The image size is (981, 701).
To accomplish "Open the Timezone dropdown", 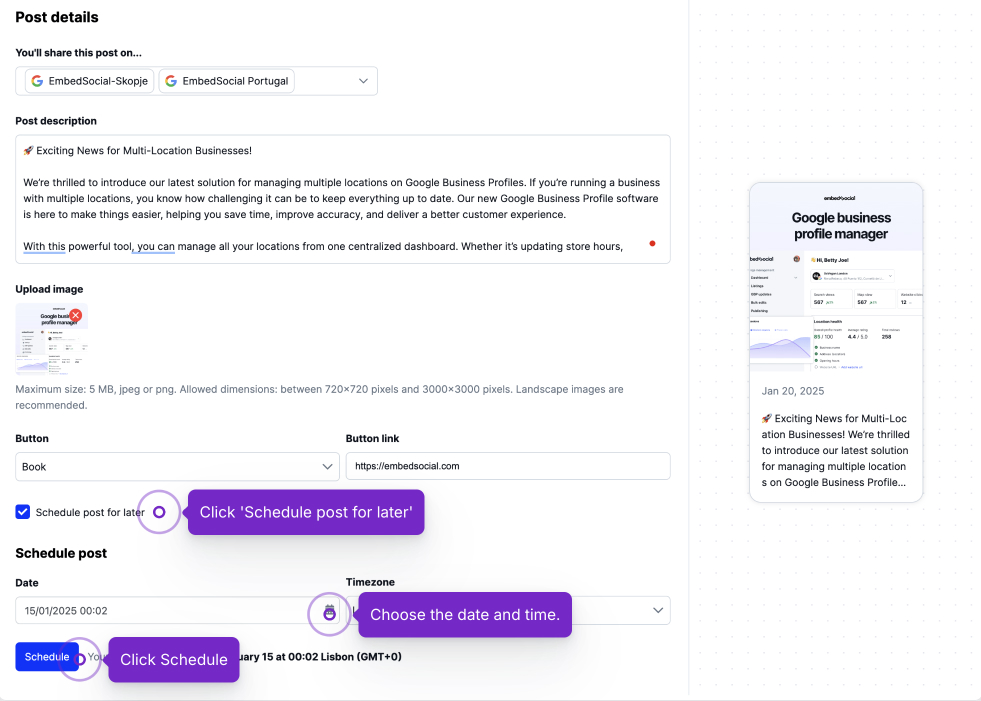I will pyautogui.click(x=508, y=610).
